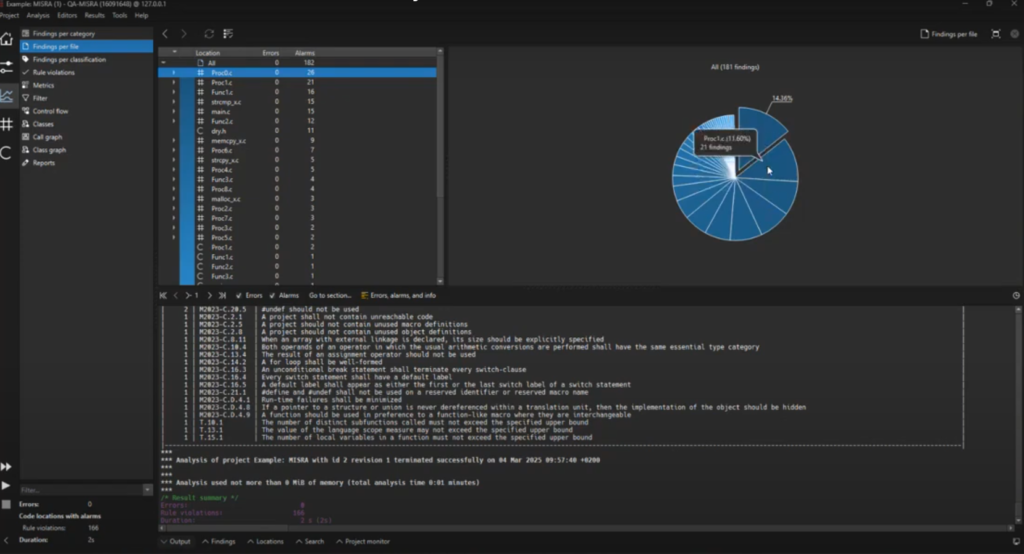Open the C source sidebar icon
The width and height of the screenshot is (1024, 554).
(x=7, y=153)
